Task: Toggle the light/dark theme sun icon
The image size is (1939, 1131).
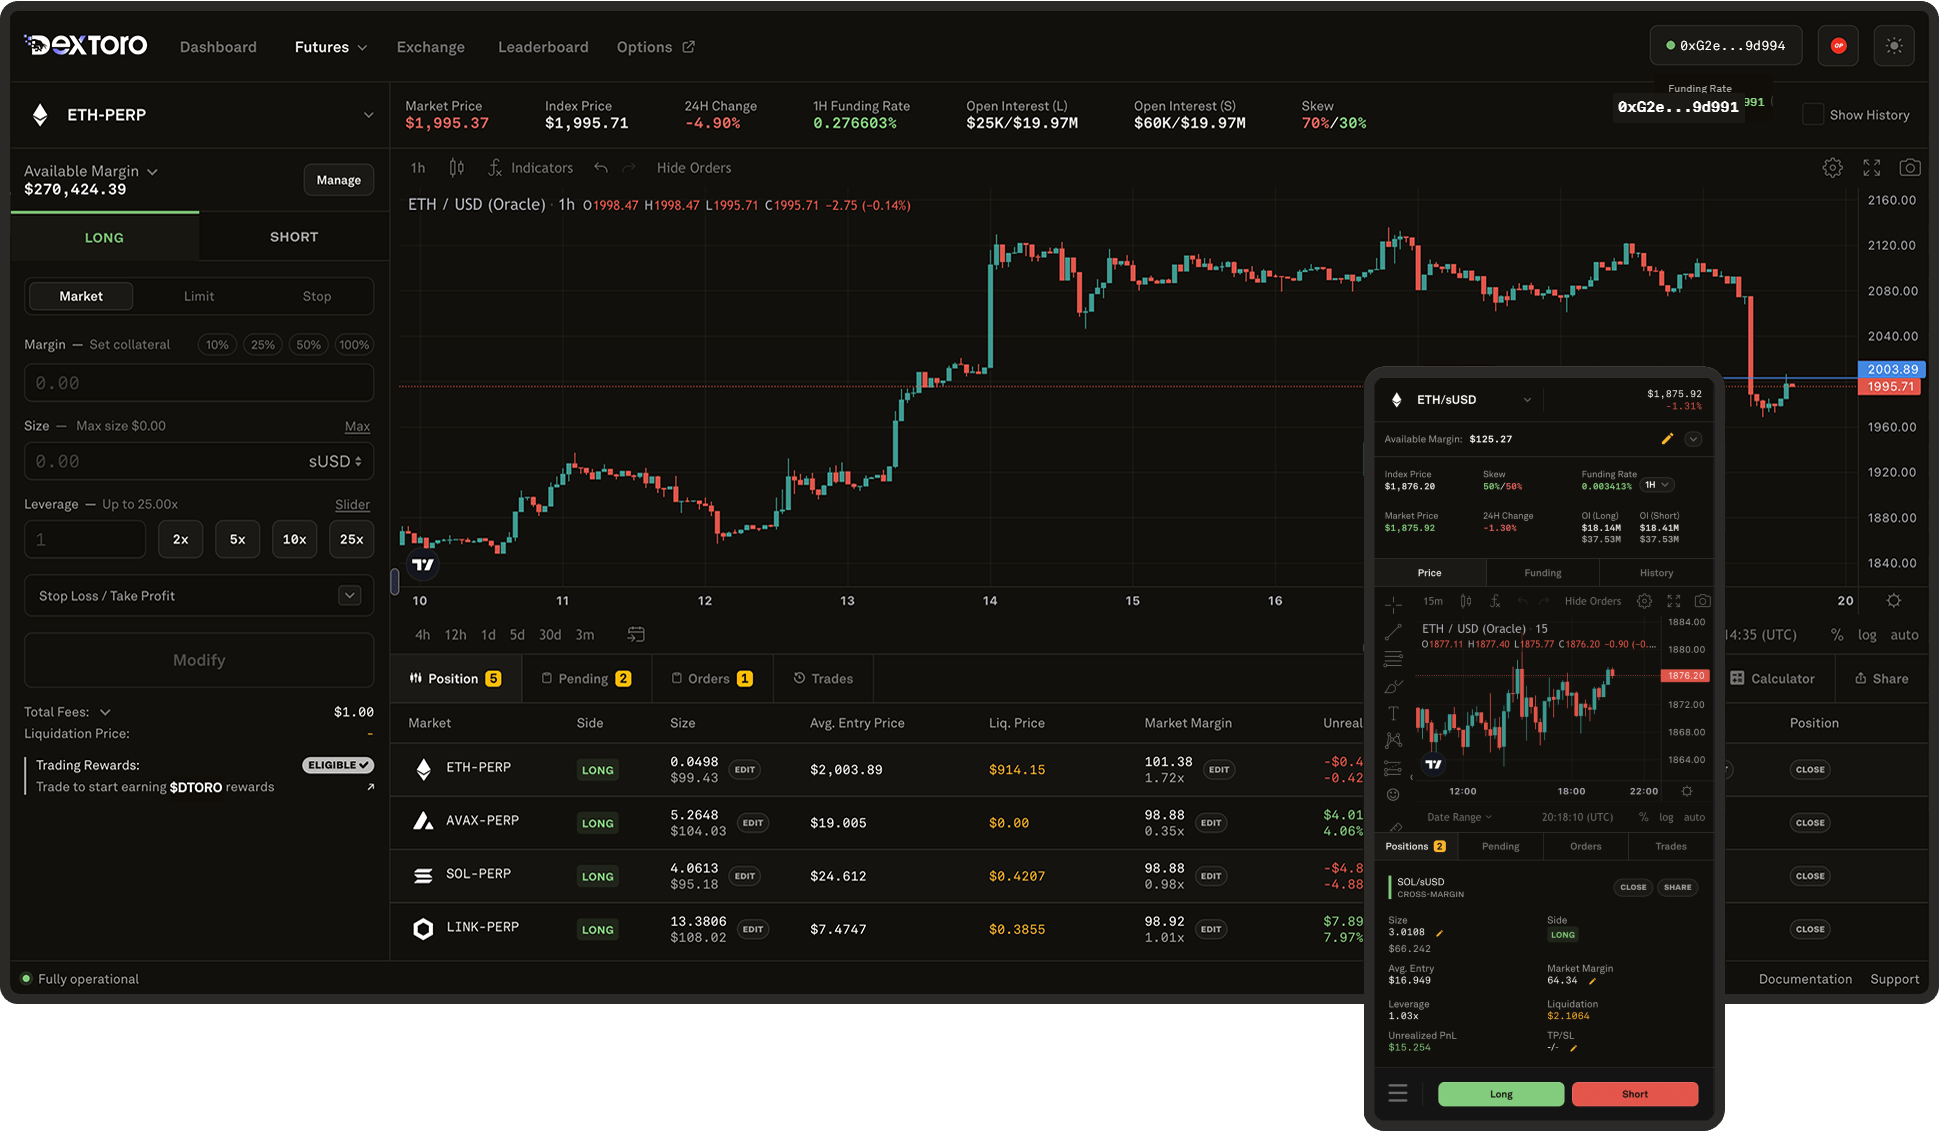Action: (1893, 46)
